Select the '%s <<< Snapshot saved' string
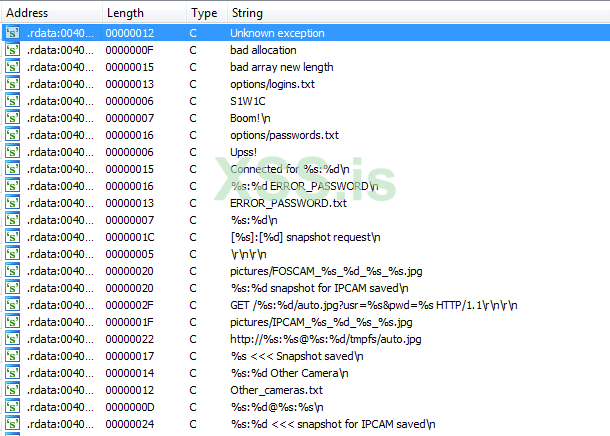The height and width of the screenshot is (436, 610). 297,356
